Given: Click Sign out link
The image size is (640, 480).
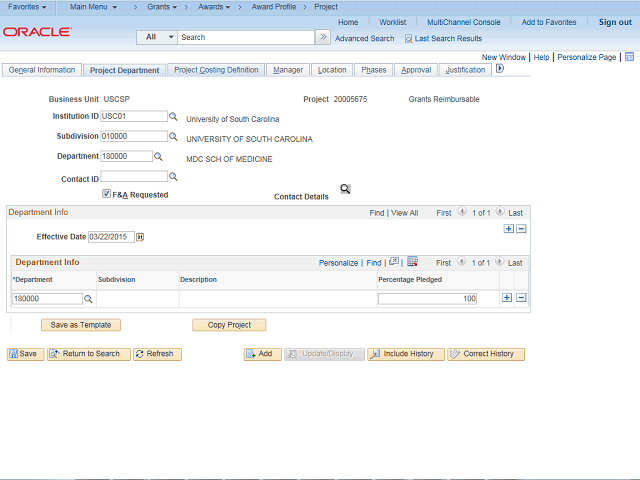Looking at the screenshot, I should pos(615,22).
